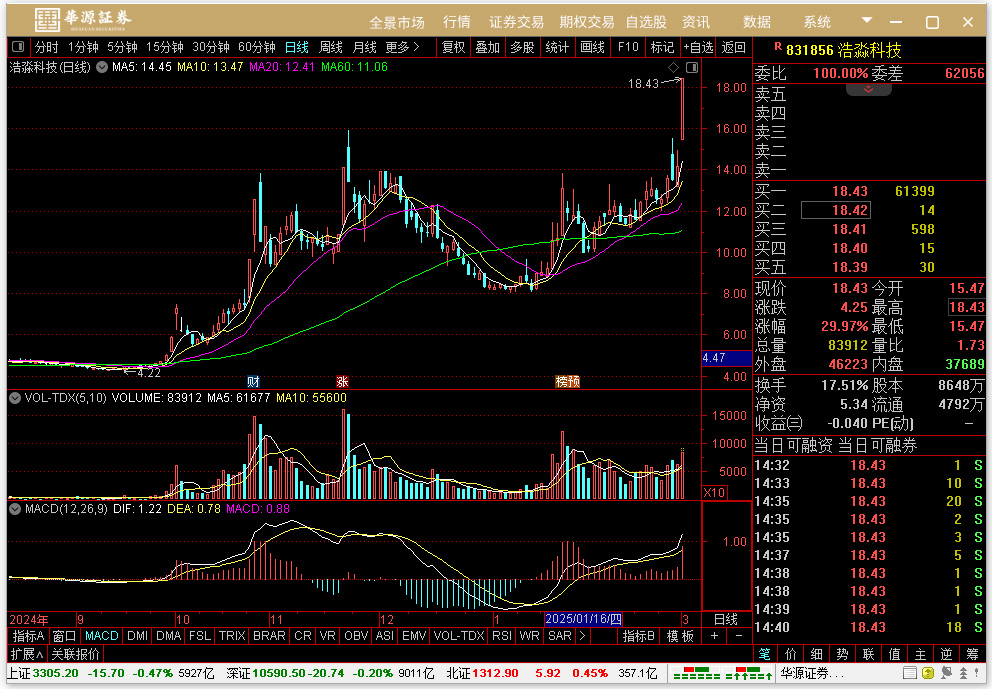This screenshot has width=992, height=689.
Task: Click the 2025/01/16/四 date marker
Action: (x=583, y=619)
